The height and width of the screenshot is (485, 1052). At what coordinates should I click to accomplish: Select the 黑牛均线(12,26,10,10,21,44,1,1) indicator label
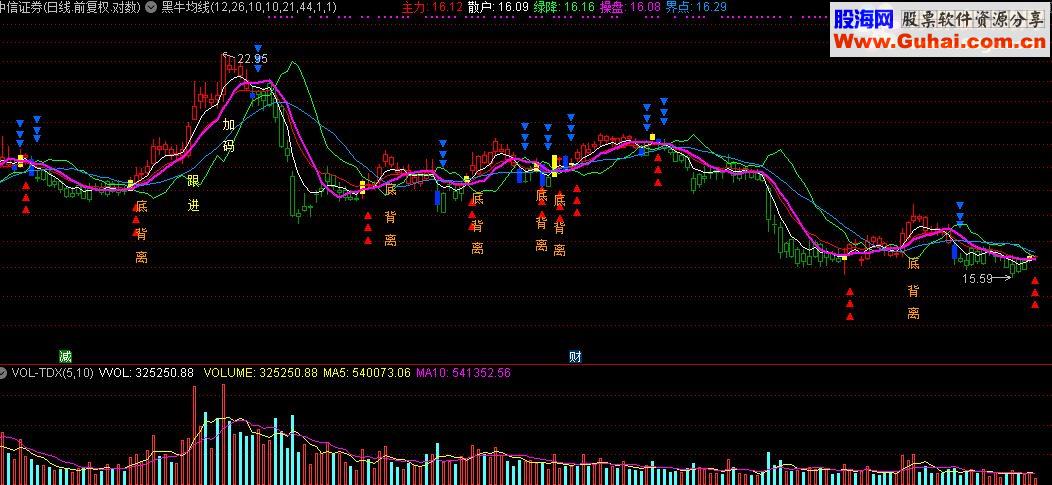pyautogui.click(x=249, y=7)
